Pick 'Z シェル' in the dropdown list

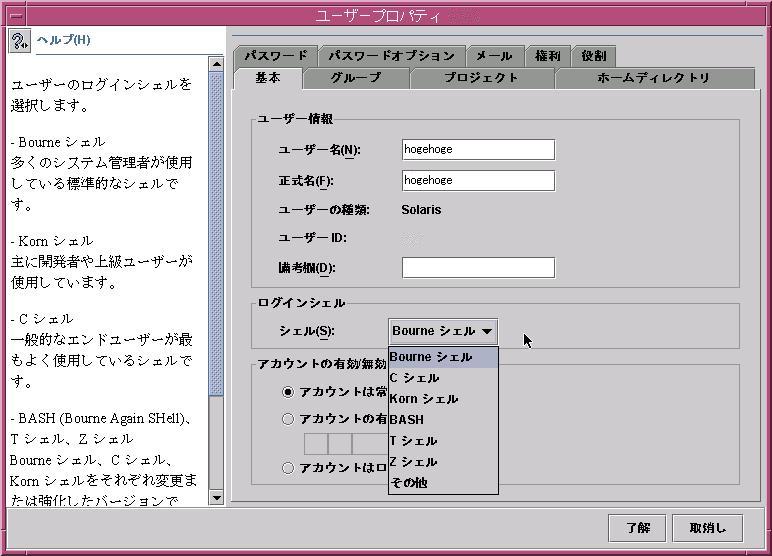coord(414,462)
